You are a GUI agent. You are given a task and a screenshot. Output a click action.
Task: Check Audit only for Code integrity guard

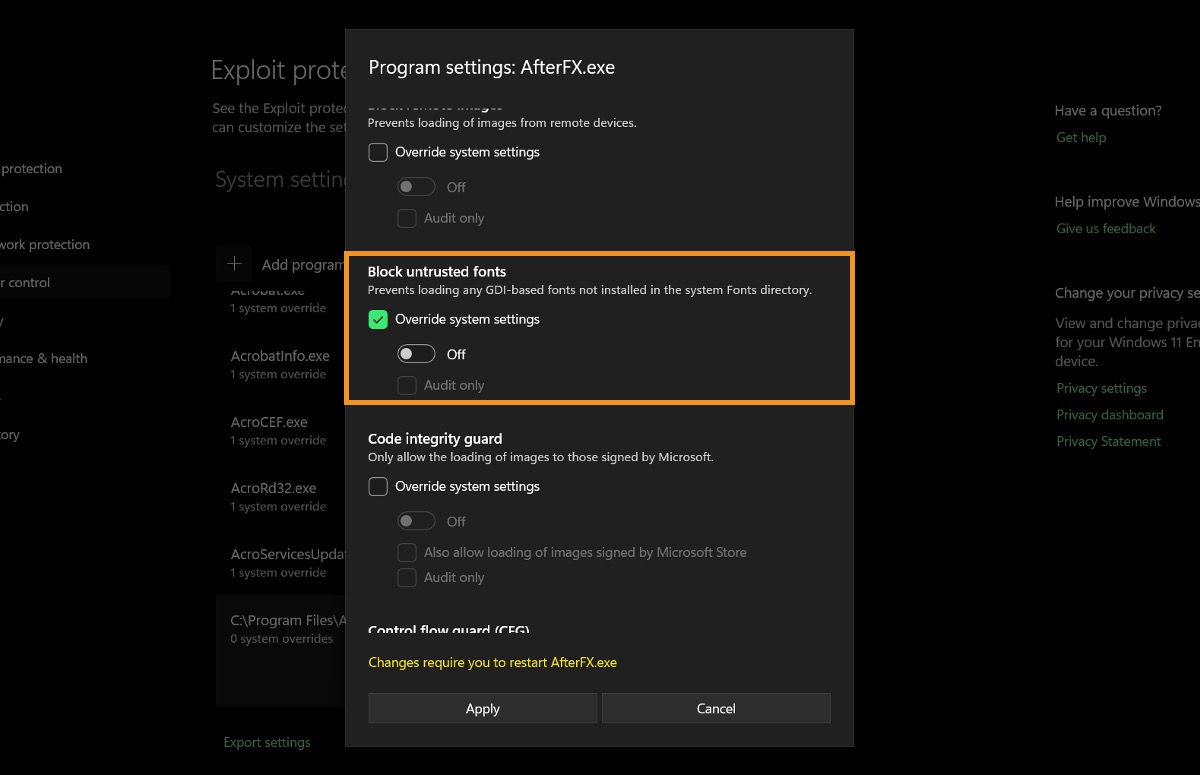coord(407,577)
